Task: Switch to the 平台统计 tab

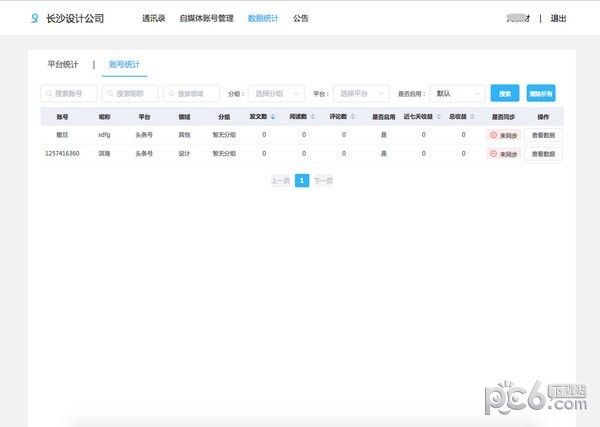Action: point(63,64)
